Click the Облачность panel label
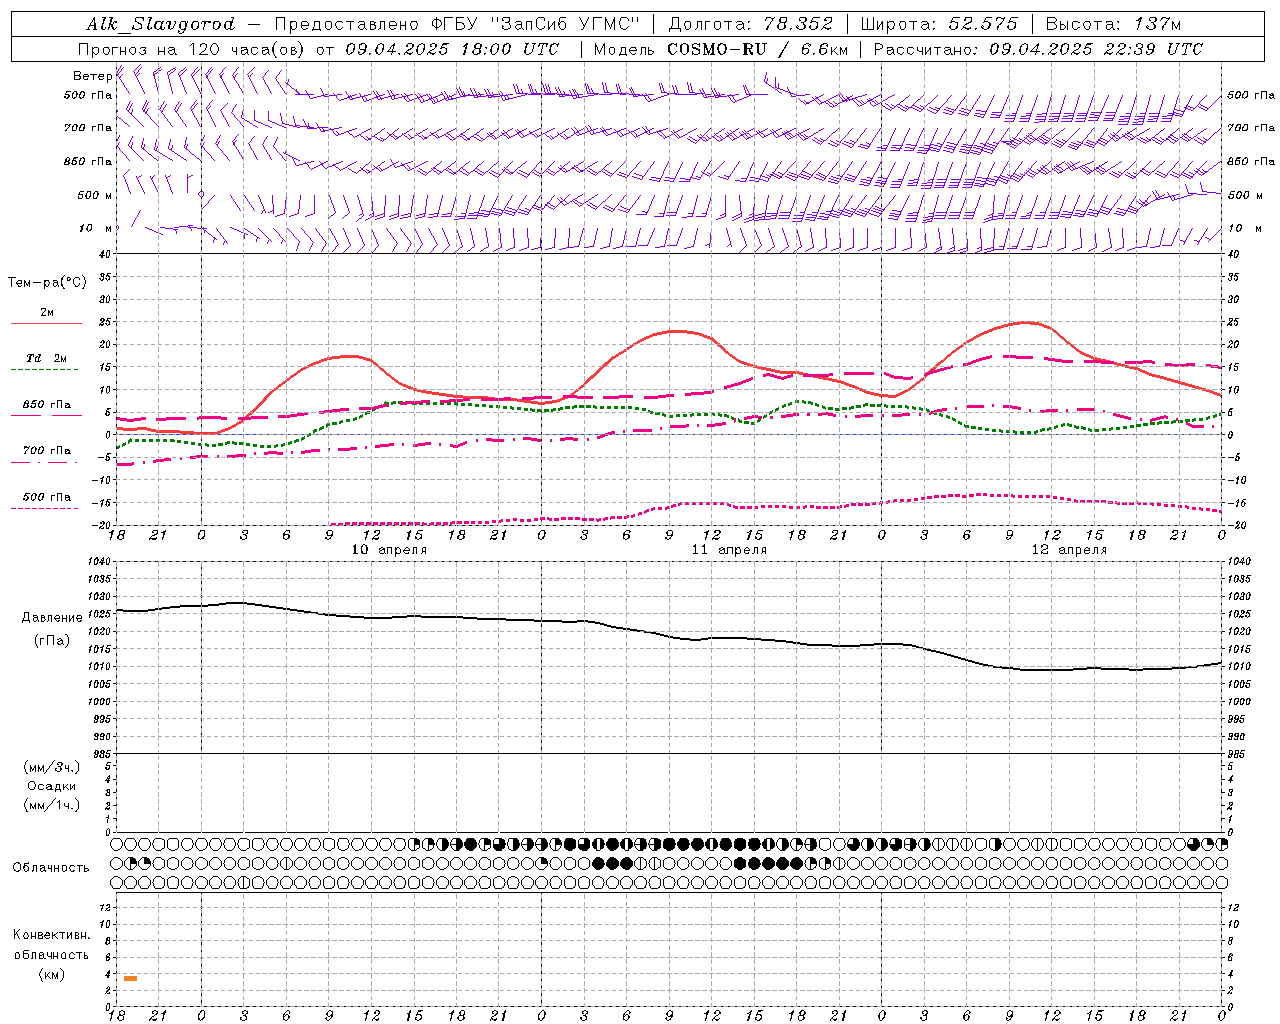Screen dimensions: 1280x1024 (51, 868)
